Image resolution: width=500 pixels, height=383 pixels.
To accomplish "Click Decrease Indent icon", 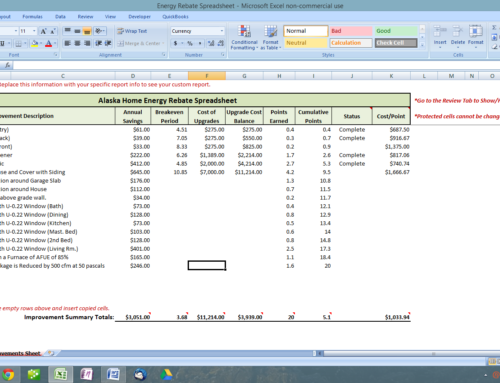I will (98, 43).
